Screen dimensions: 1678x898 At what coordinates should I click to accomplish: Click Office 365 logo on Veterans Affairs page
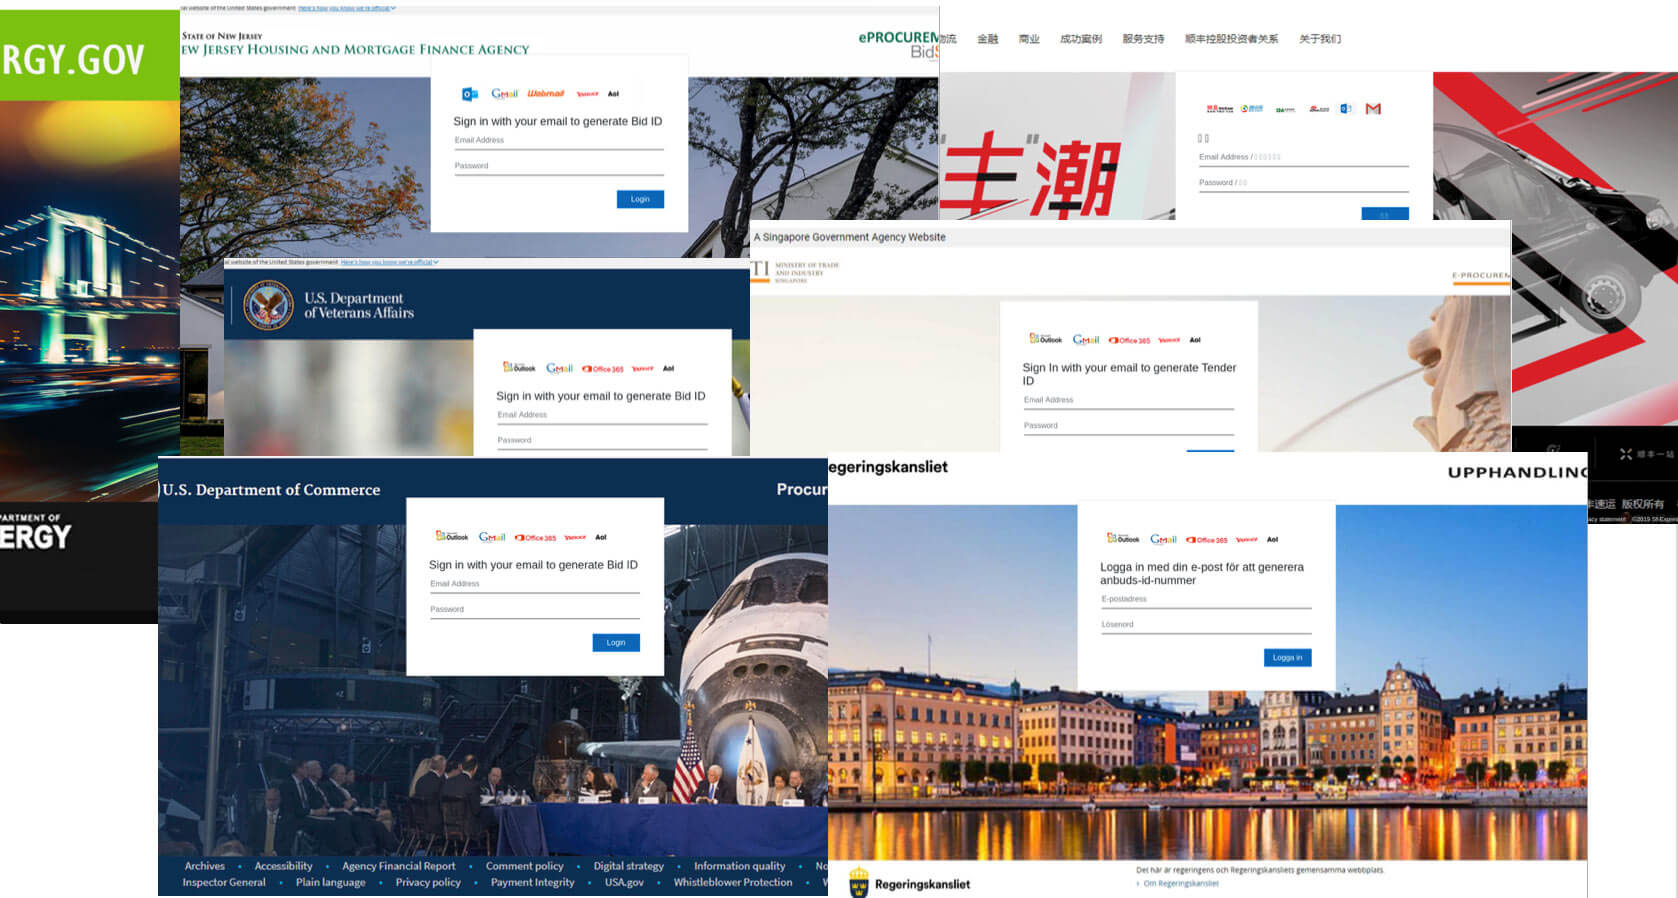pyautogui.click(x=603, y=369)
